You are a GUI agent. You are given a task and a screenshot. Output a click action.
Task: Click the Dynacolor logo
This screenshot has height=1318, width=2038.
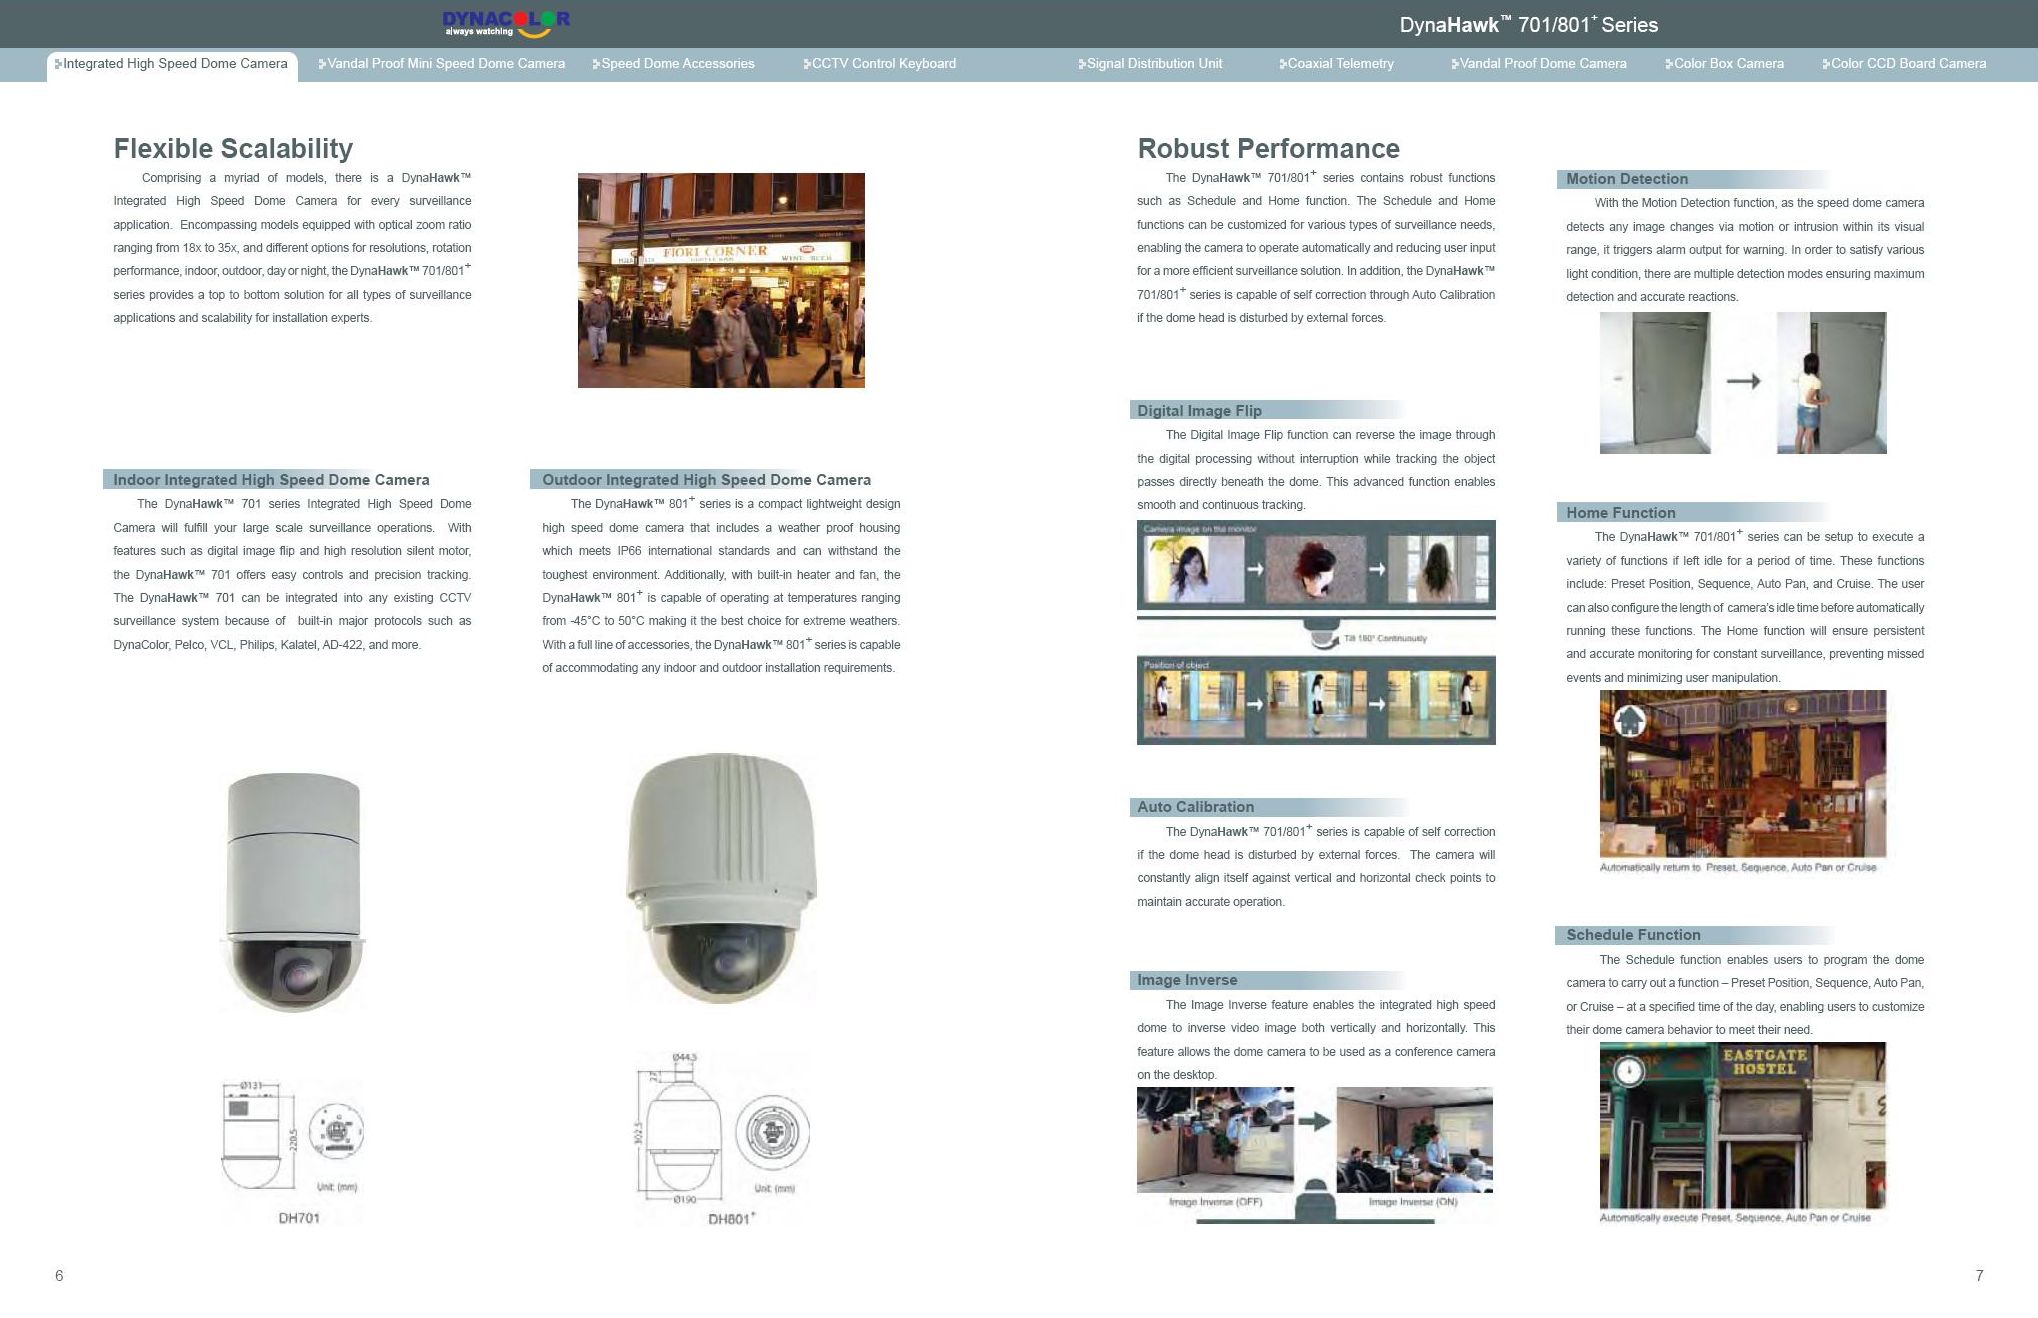[x=506, y=24]
